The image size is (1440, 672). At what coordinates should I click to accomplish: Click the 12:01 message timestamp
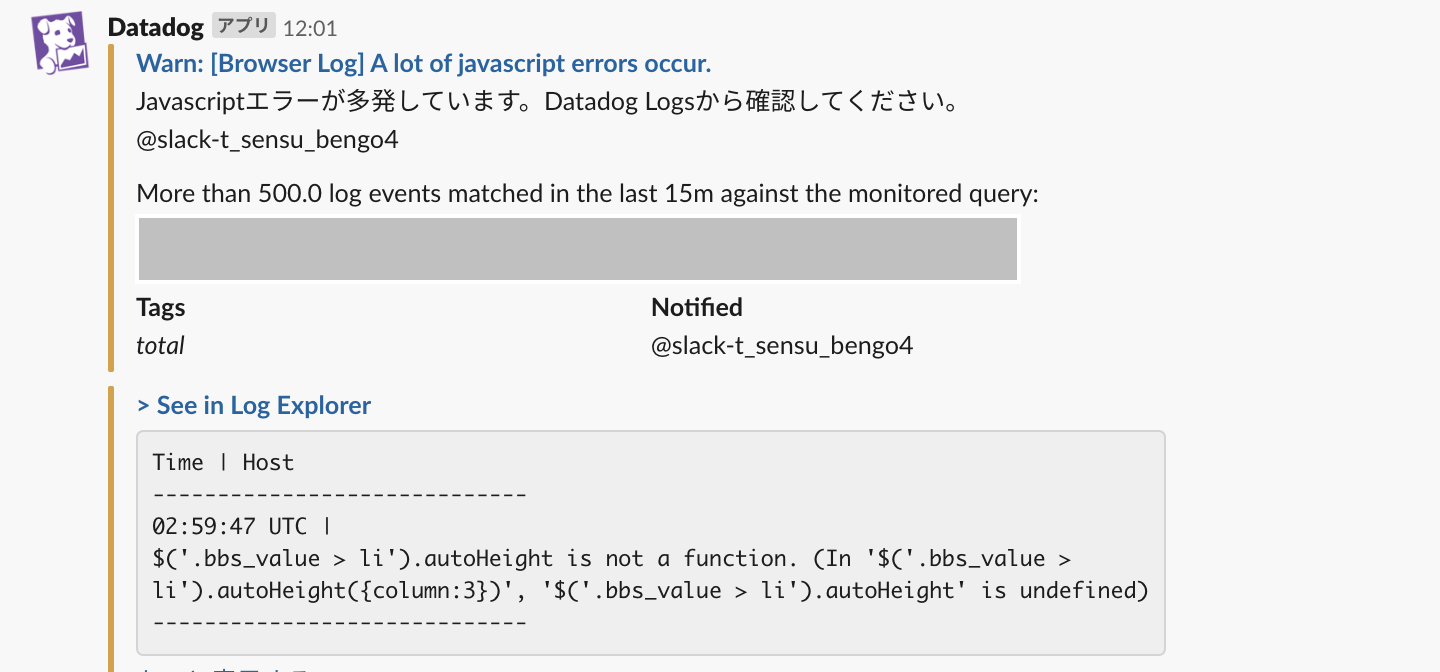coord(310,28)
